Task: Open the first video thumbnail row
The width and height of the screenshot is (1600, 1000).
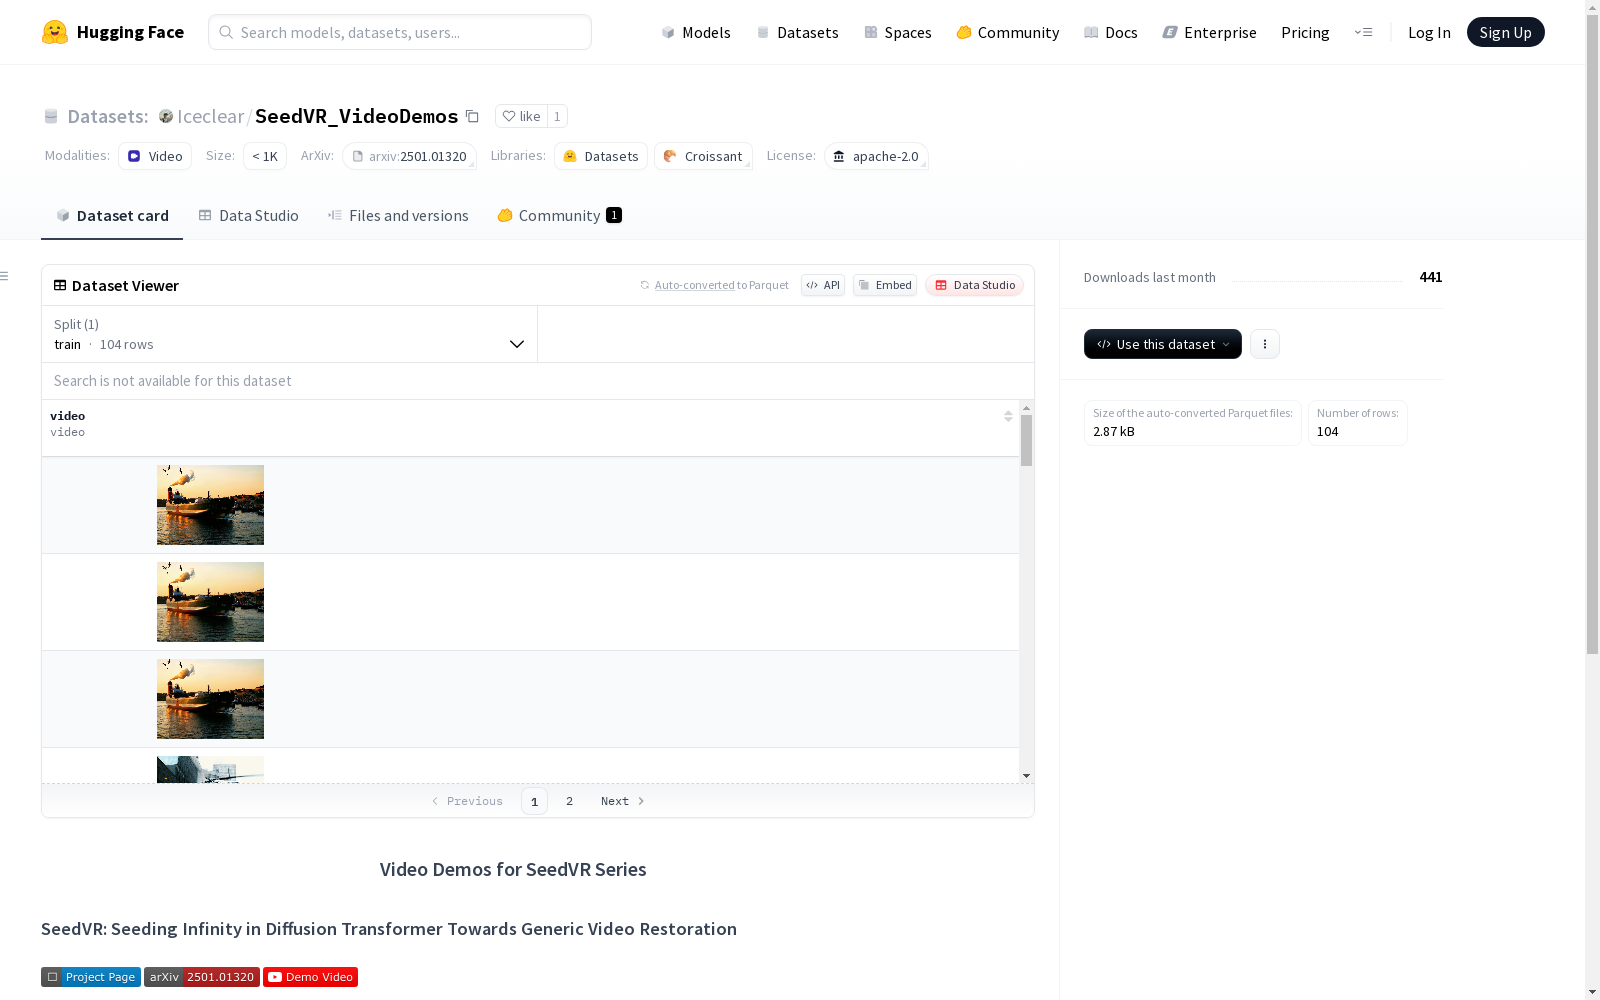Action: 210,505
